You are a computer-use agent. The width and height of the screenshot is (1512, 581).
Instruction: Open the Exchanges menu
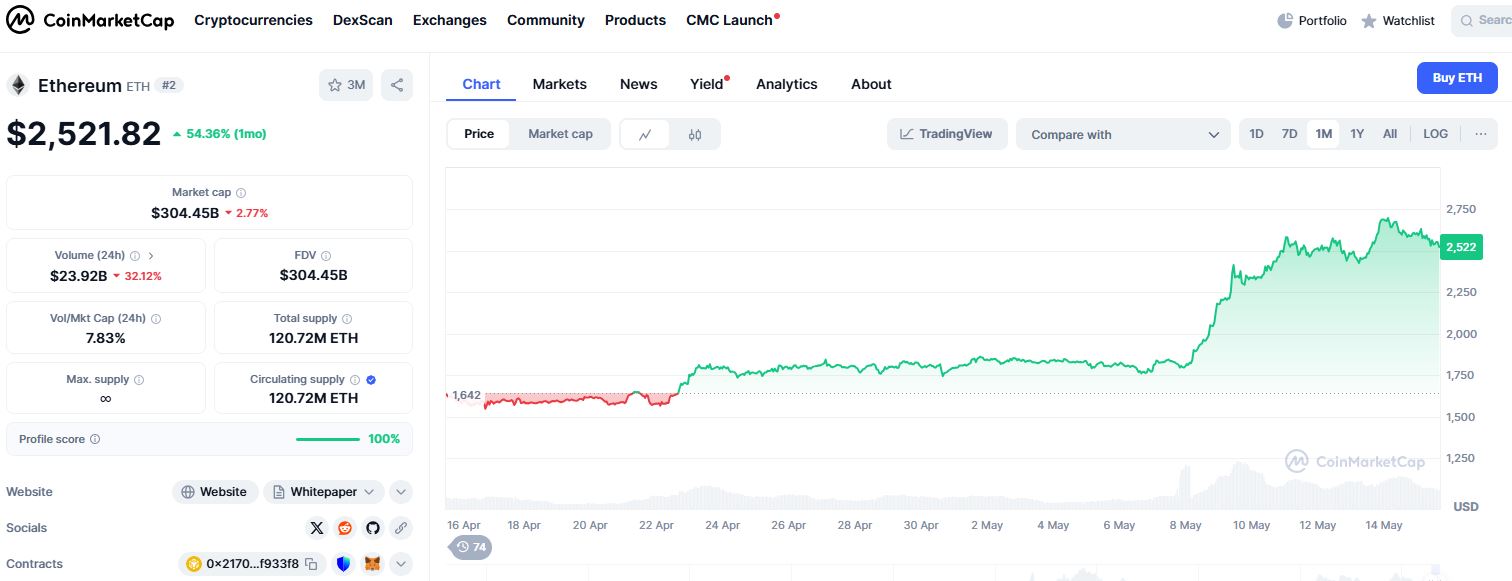coord(450,20)
